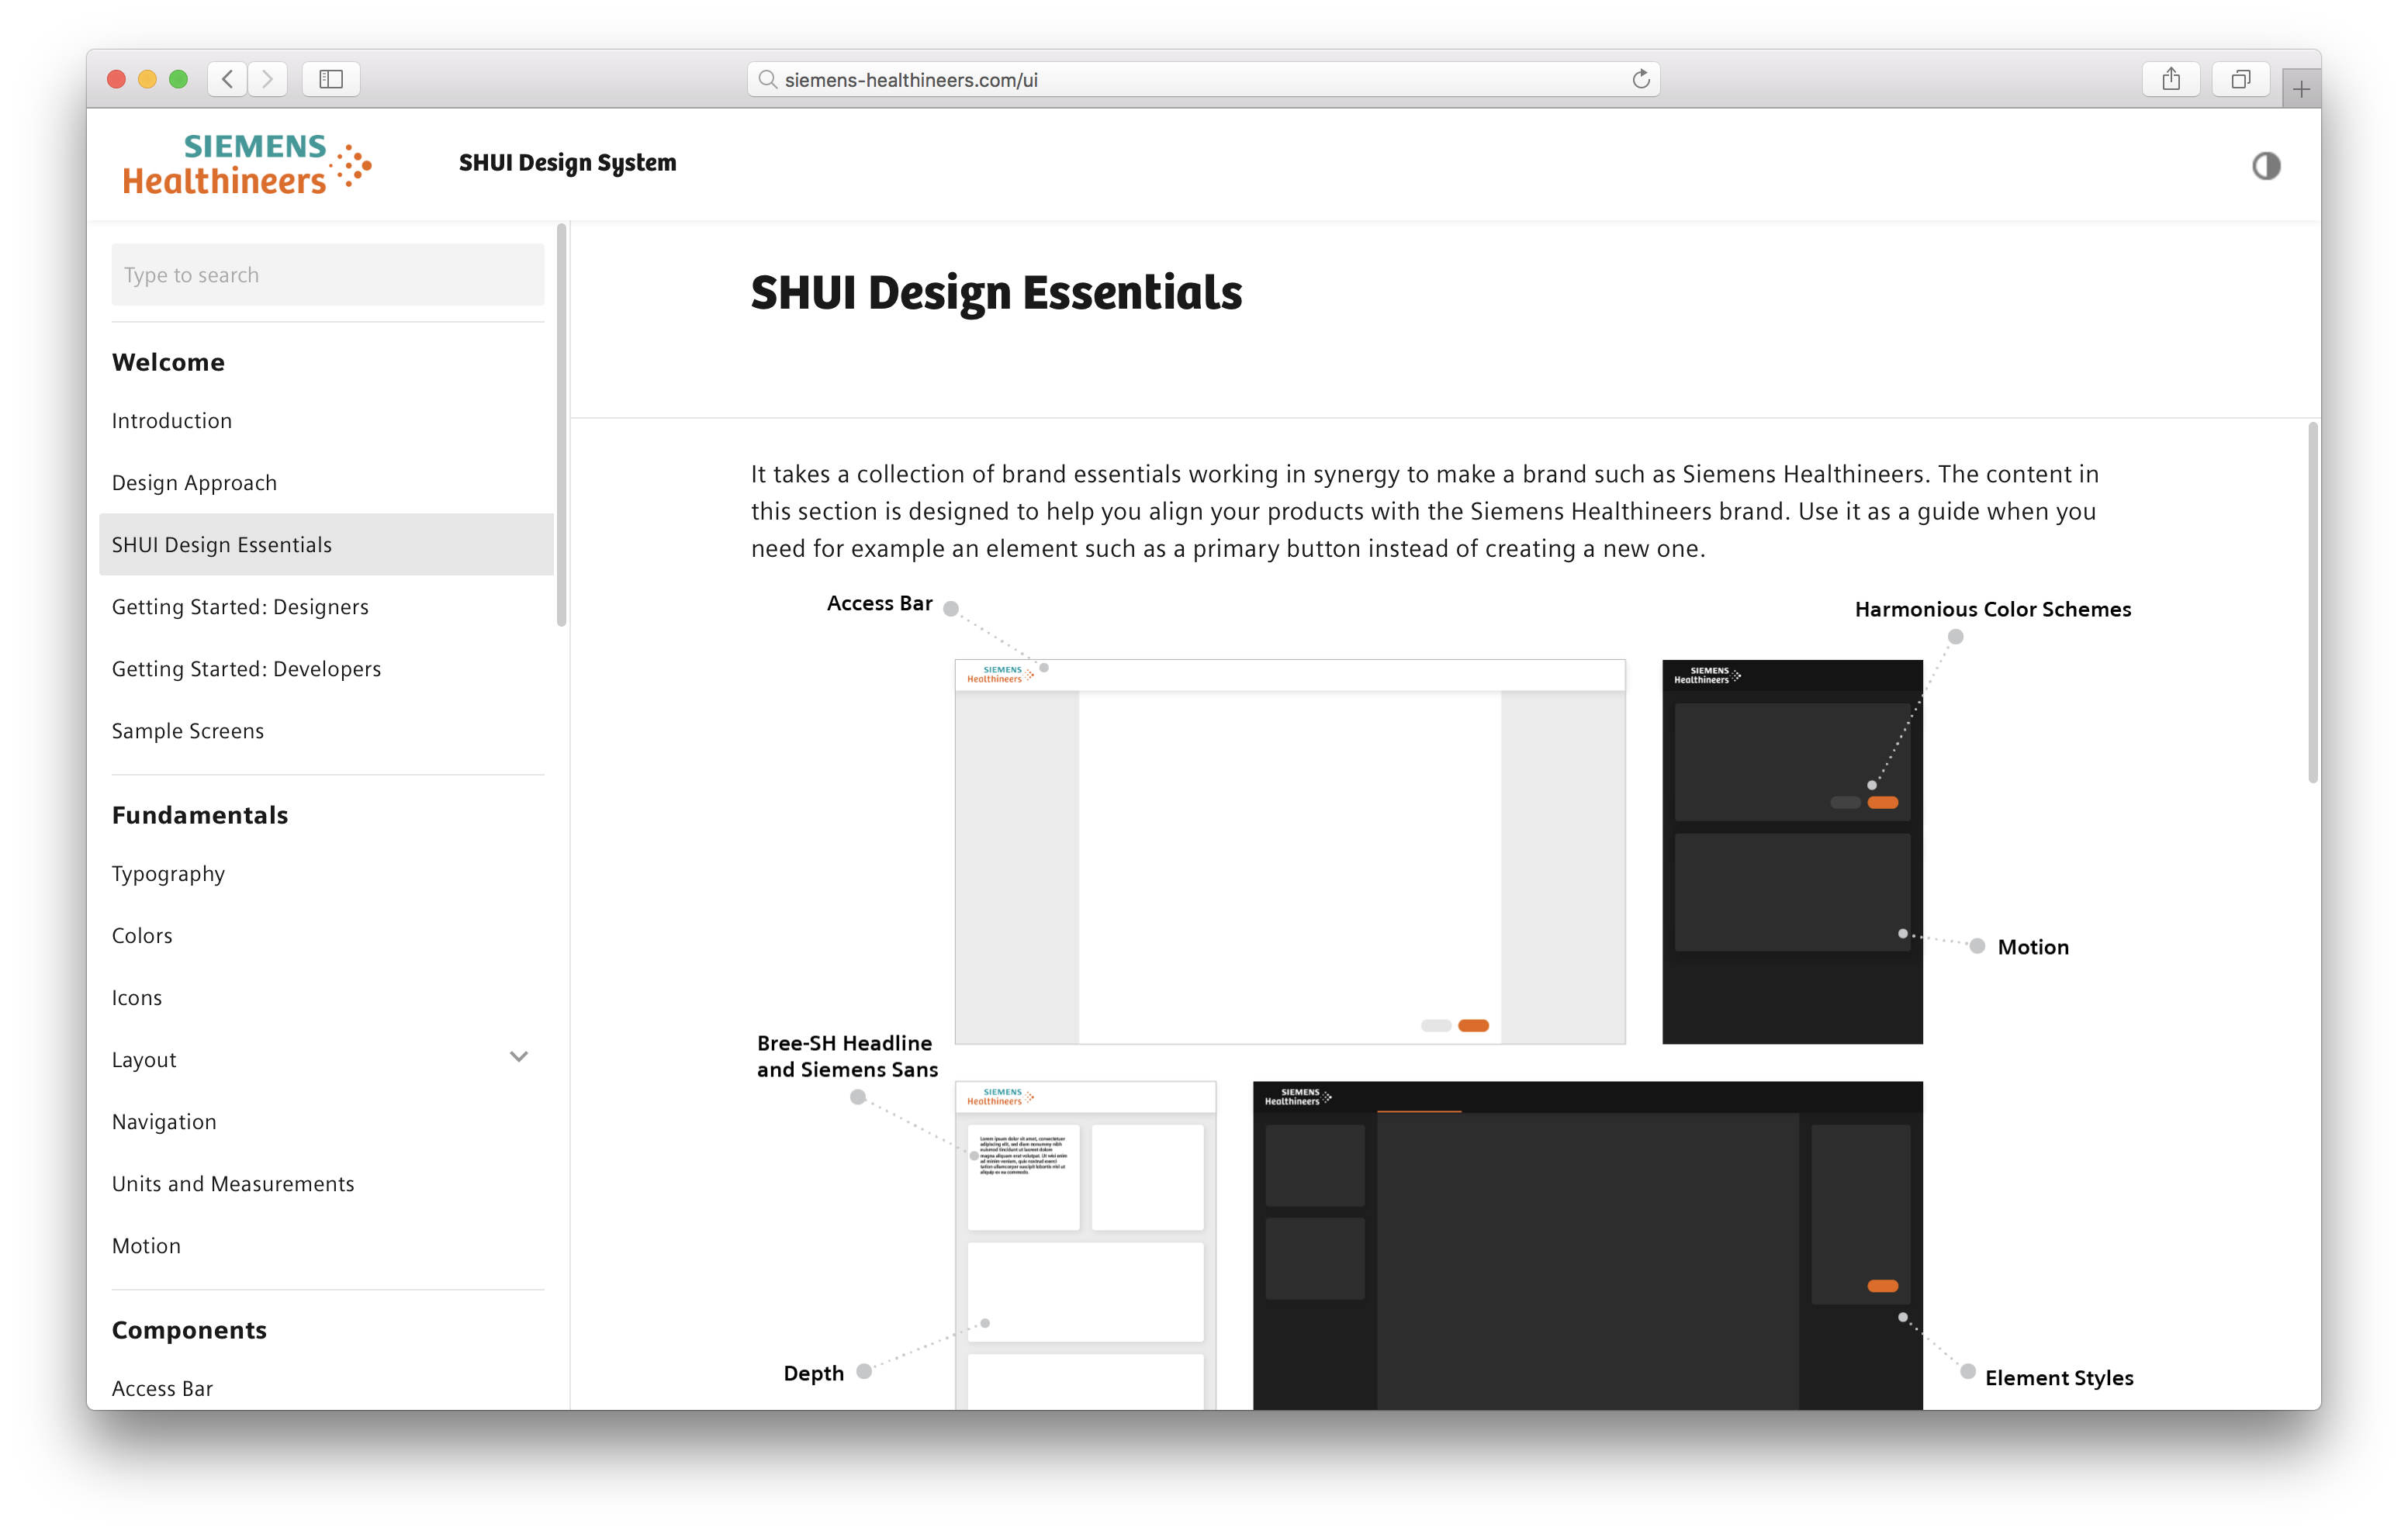Click the dark mode Element Styles thumbnail
The image size is (2408, 1534).
(x=1588, y=1228)
